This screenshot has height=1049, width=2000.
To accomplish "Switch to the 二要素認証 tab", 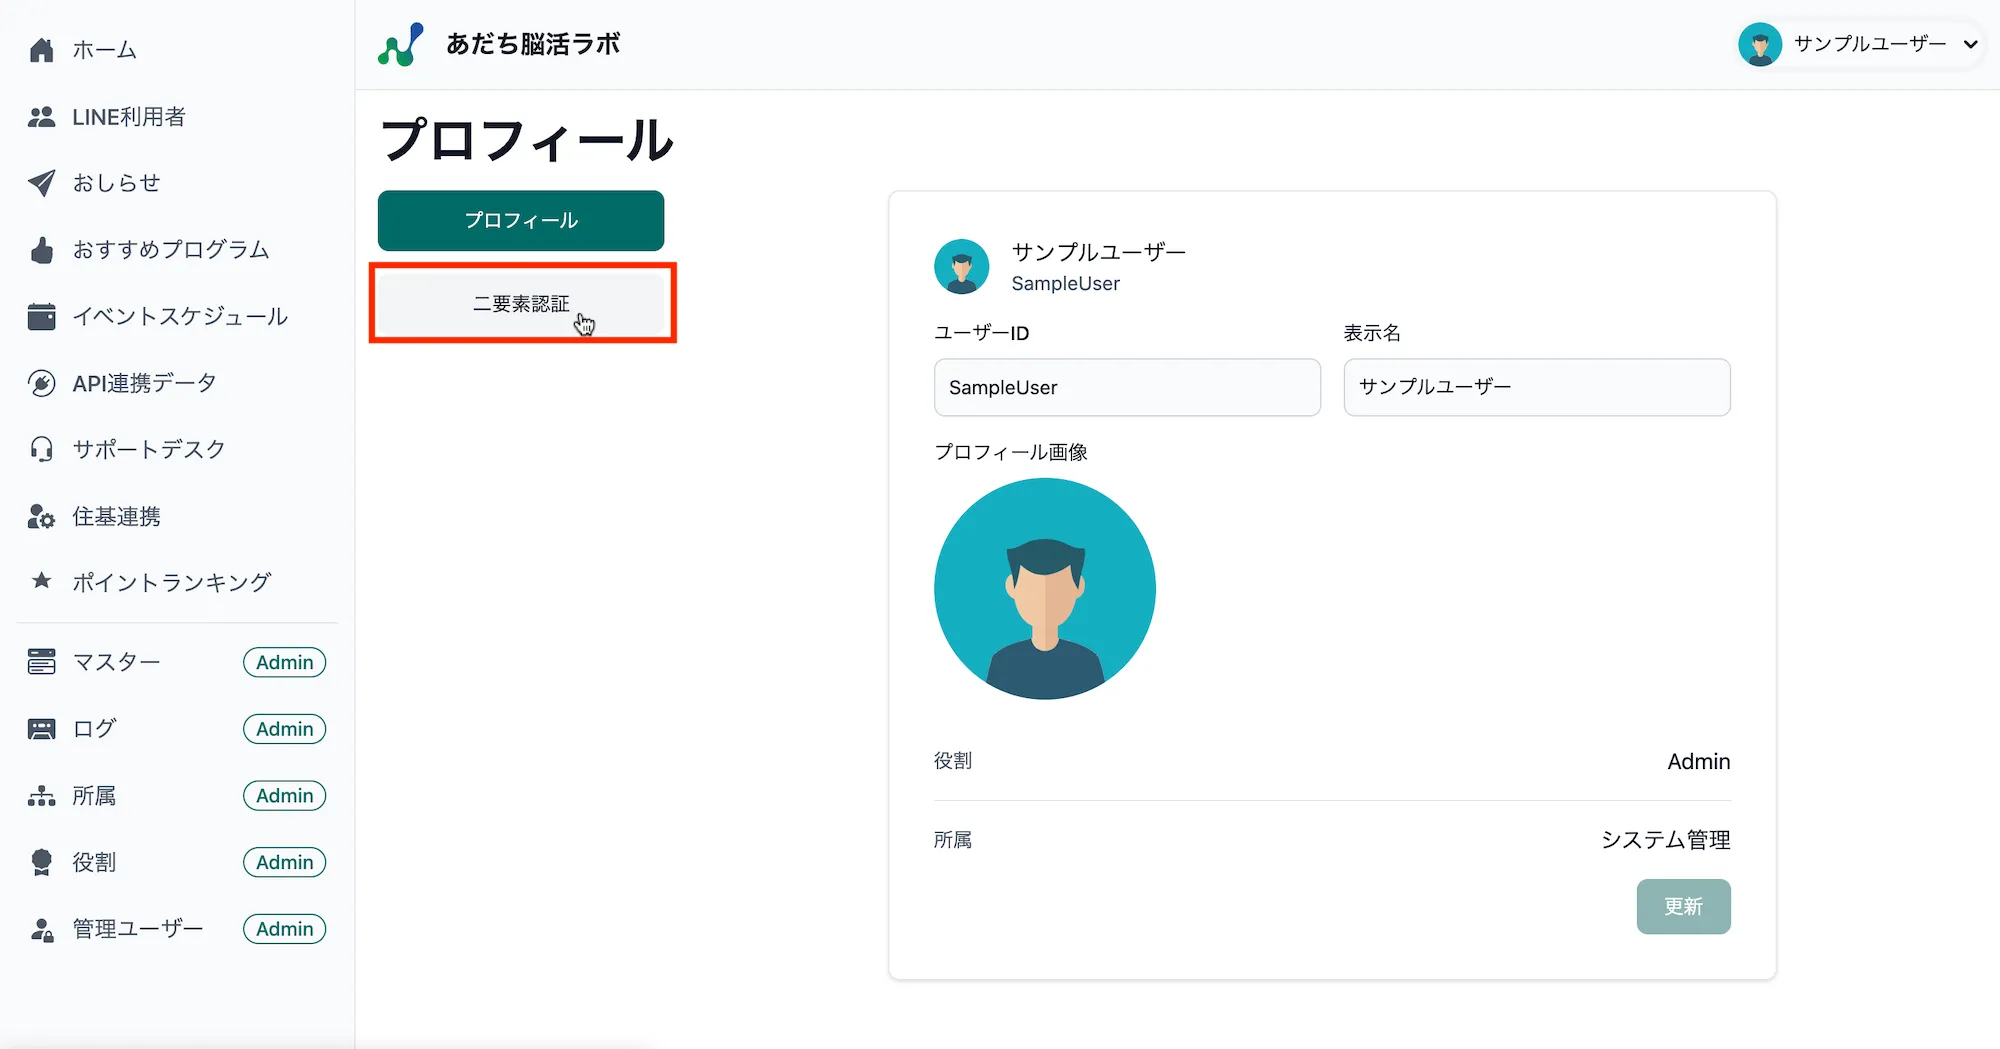I will (521, 303).
